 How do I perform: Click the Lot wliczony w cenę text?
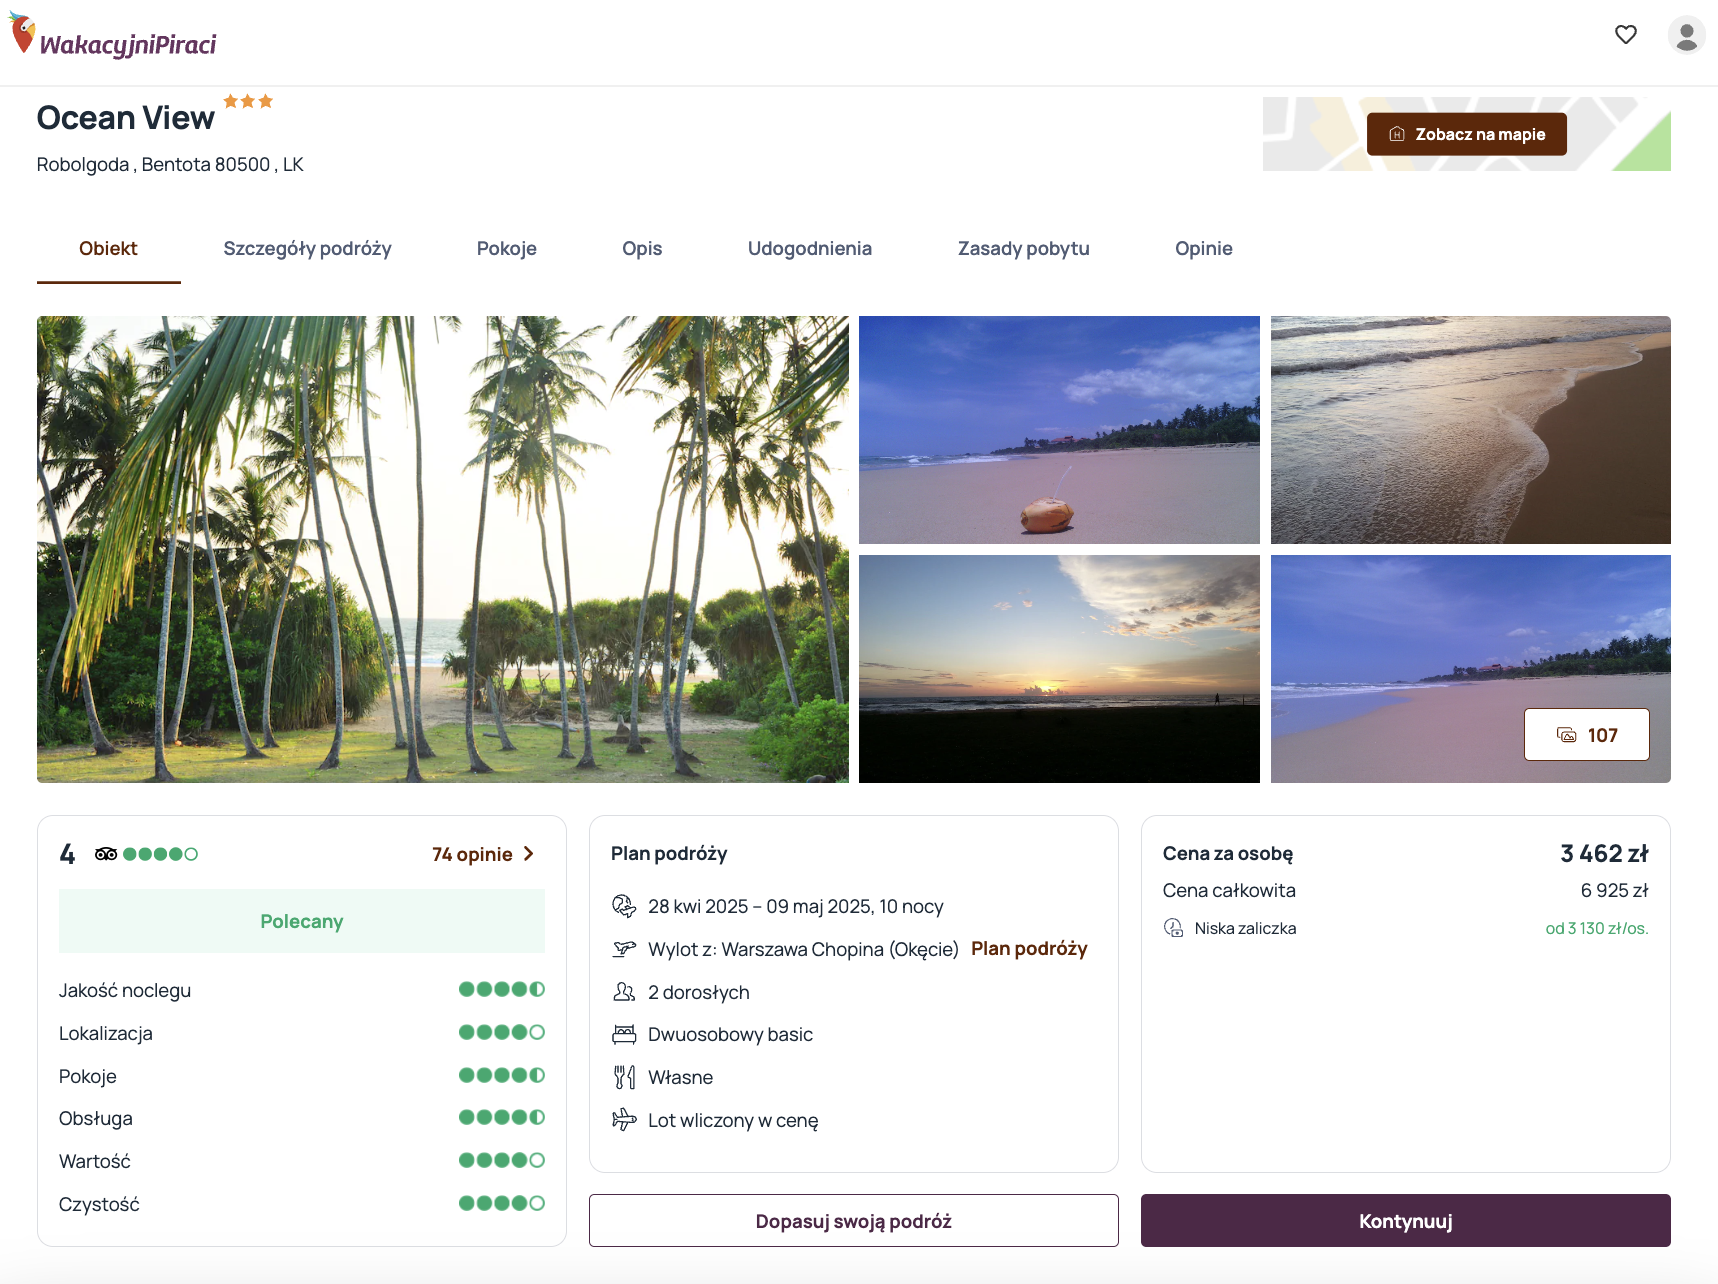point(733,1120)
